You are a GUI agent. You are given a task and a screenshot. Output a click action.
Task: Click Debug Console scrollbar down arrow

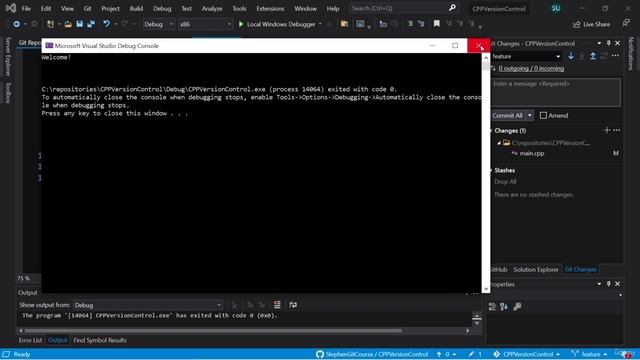point(486,289)
